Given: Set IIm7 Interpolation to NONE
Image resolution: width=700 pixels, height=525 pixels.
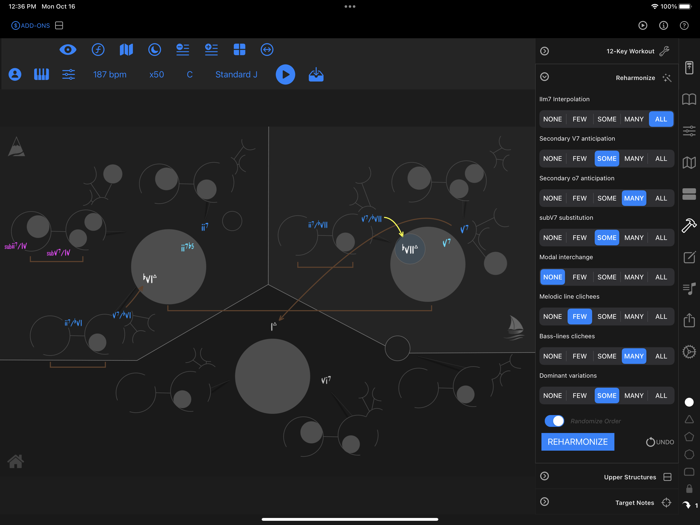Looking at the screenshot, I should (x=552, y=119).
